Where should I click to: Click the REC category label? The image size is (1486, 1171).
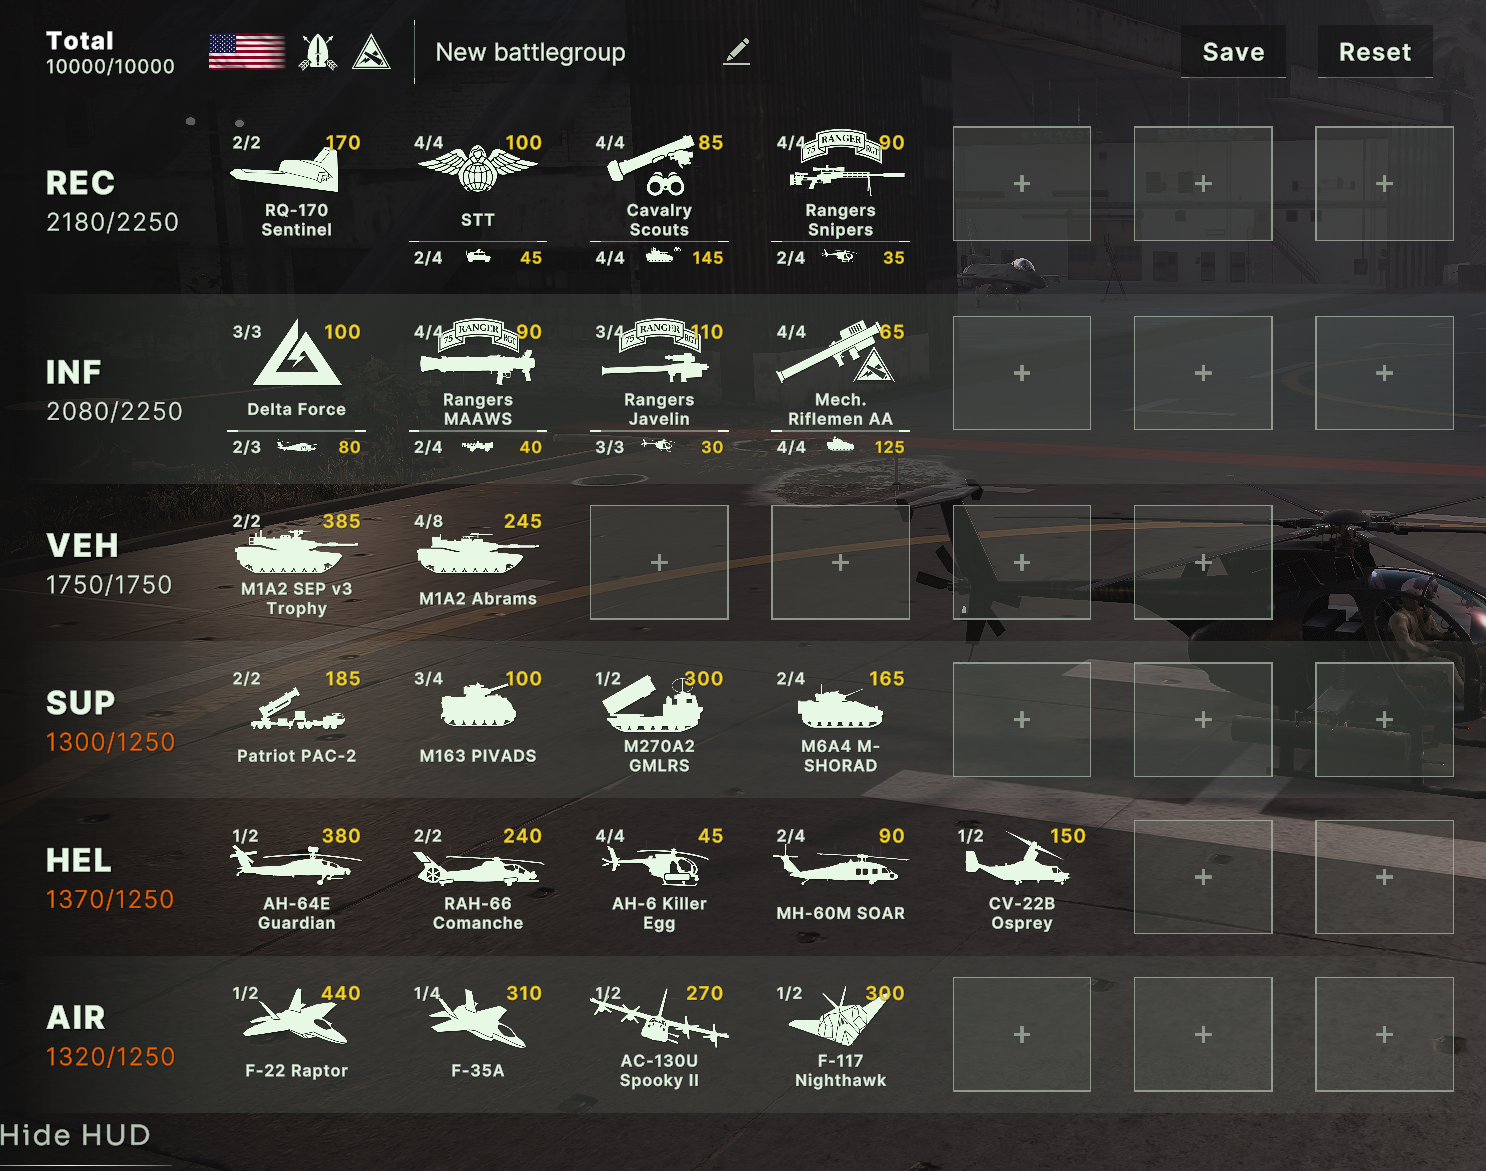[80, 183]
